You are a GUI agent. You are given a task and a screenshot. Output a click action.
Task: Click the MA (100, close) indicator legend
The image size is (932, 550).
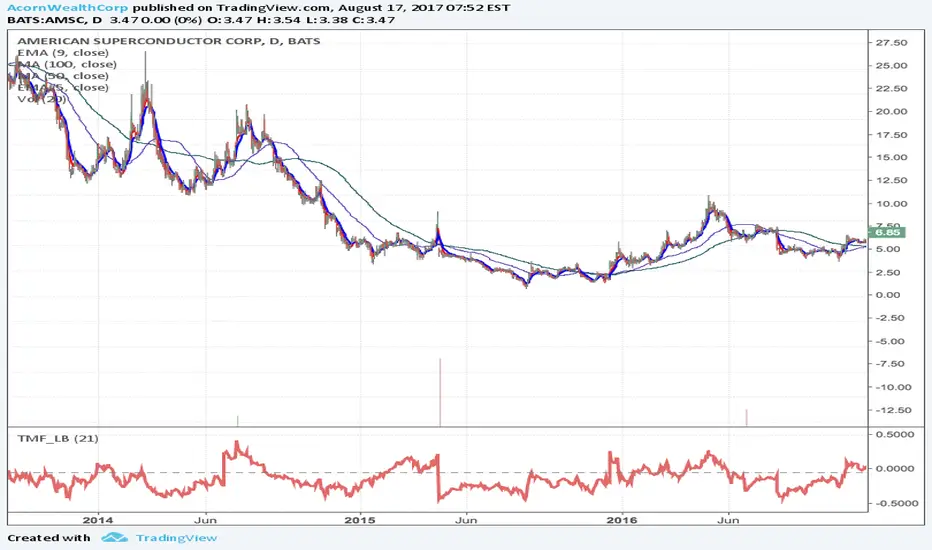pos(67,64)
